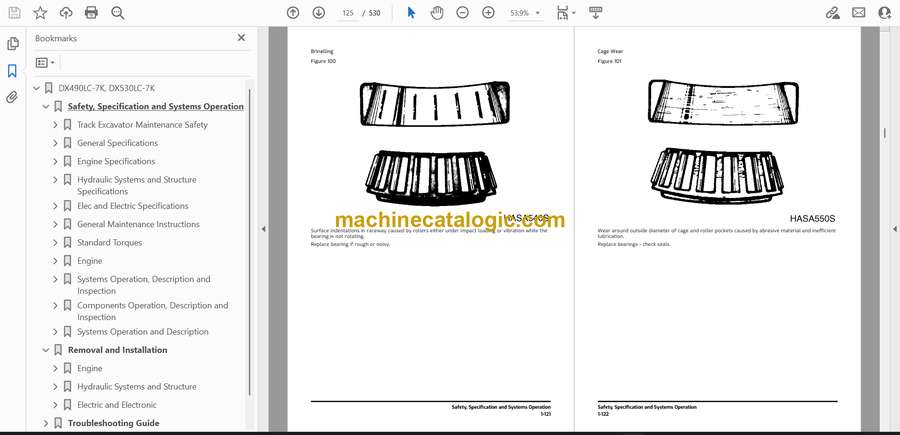Expand Systems Operation, Description and Inspection
Image resolution: width=900 pixels, height=435 pixels.
(x=55, y=279)
